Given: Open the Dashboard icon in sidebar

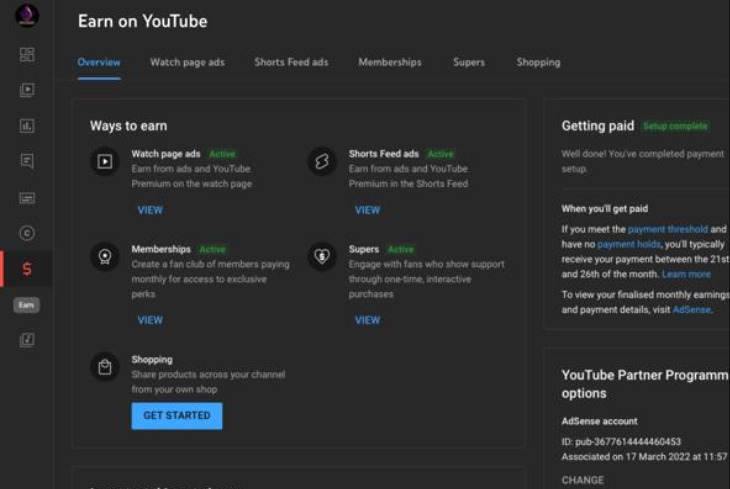Looking at the screenshot, I should click(27, 54).
